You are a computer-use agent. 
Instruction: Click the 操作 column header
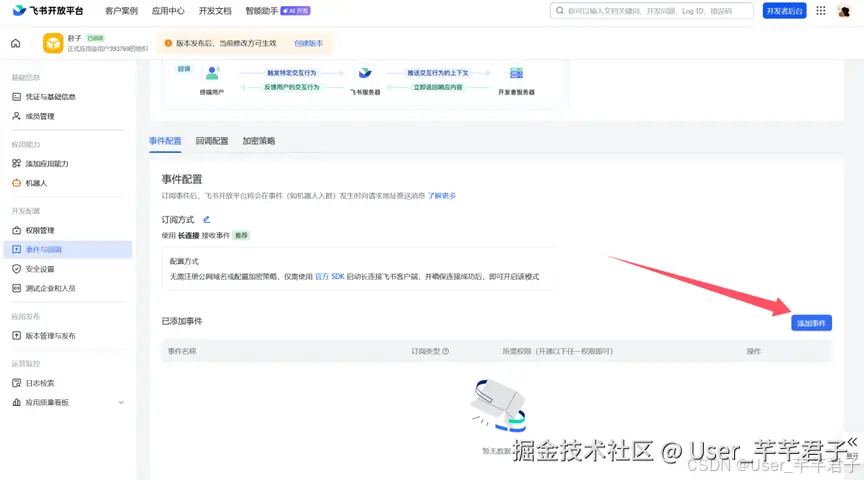(753, 351)
